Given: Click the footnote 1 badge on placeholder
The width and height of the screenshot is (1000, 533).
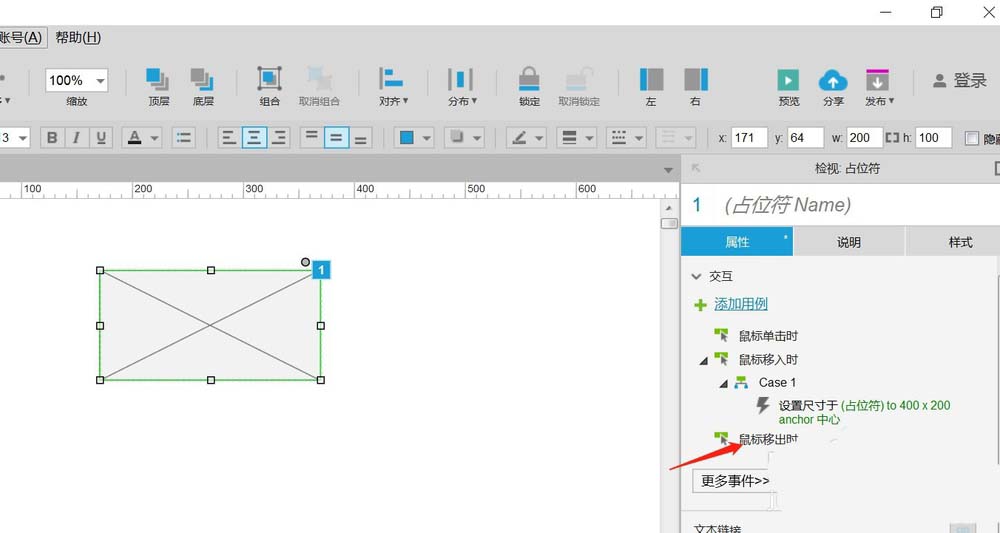Looking at the screenshot, I should (321, 270).
